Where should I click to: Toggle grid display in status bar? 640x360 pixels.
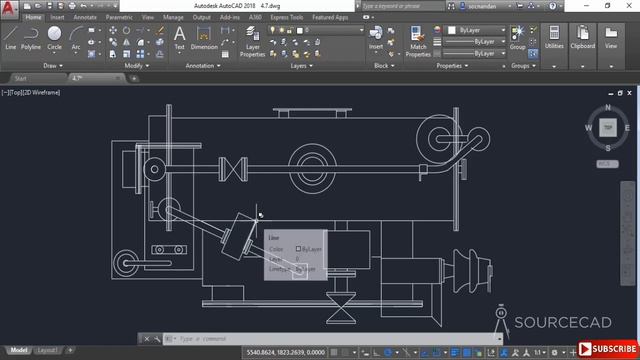[x=333, y=352]
